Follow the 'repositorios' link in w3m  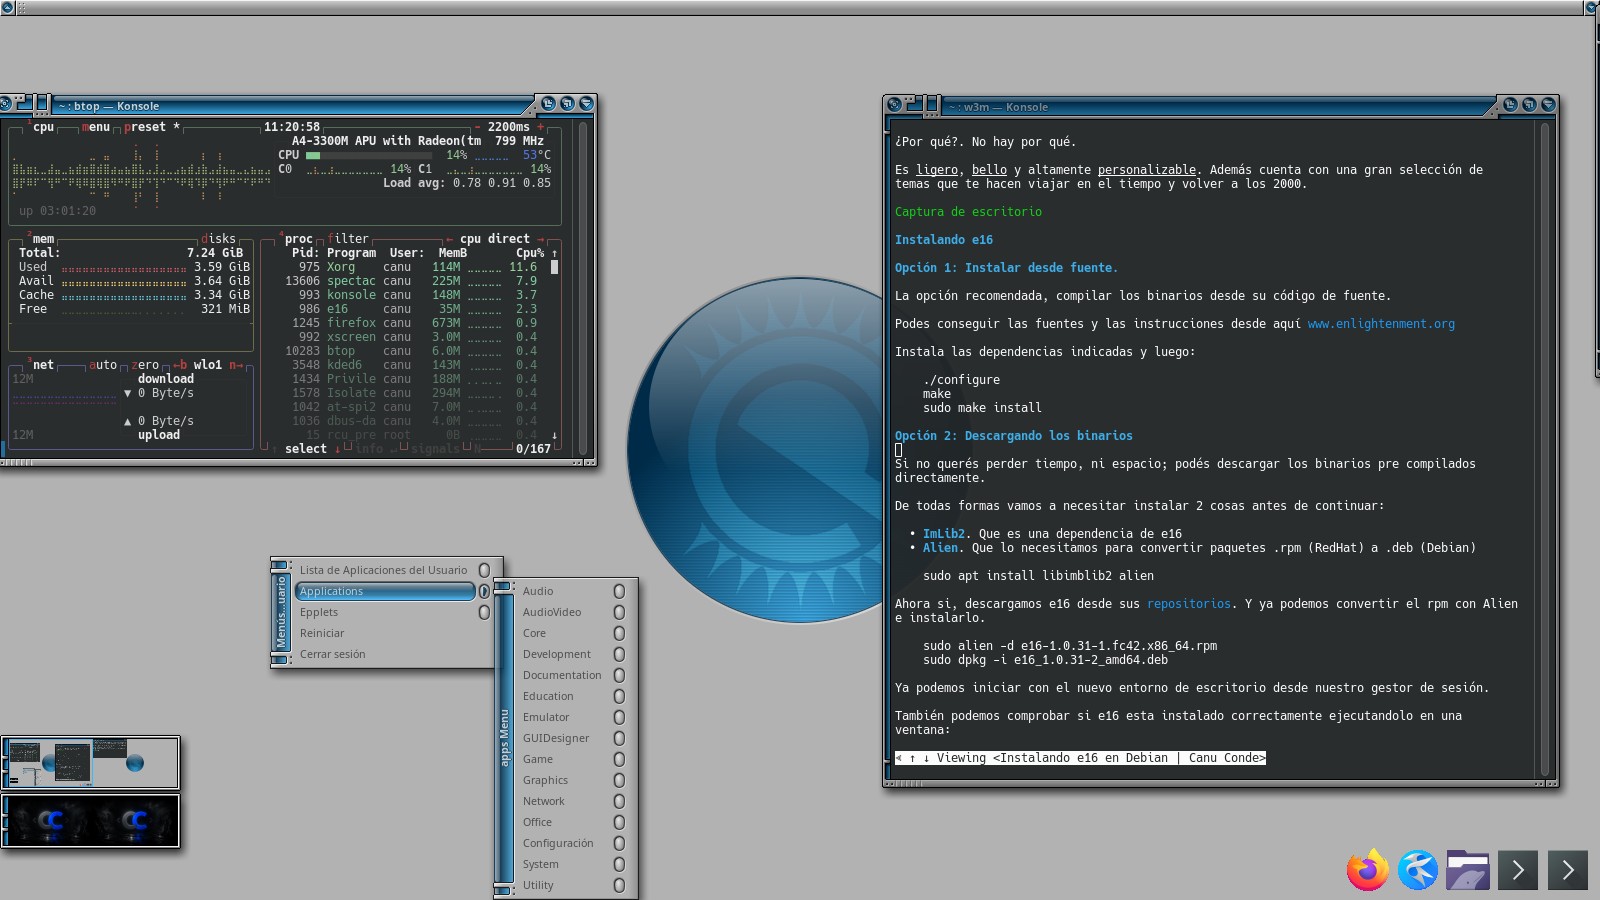tap(1189, 604)
